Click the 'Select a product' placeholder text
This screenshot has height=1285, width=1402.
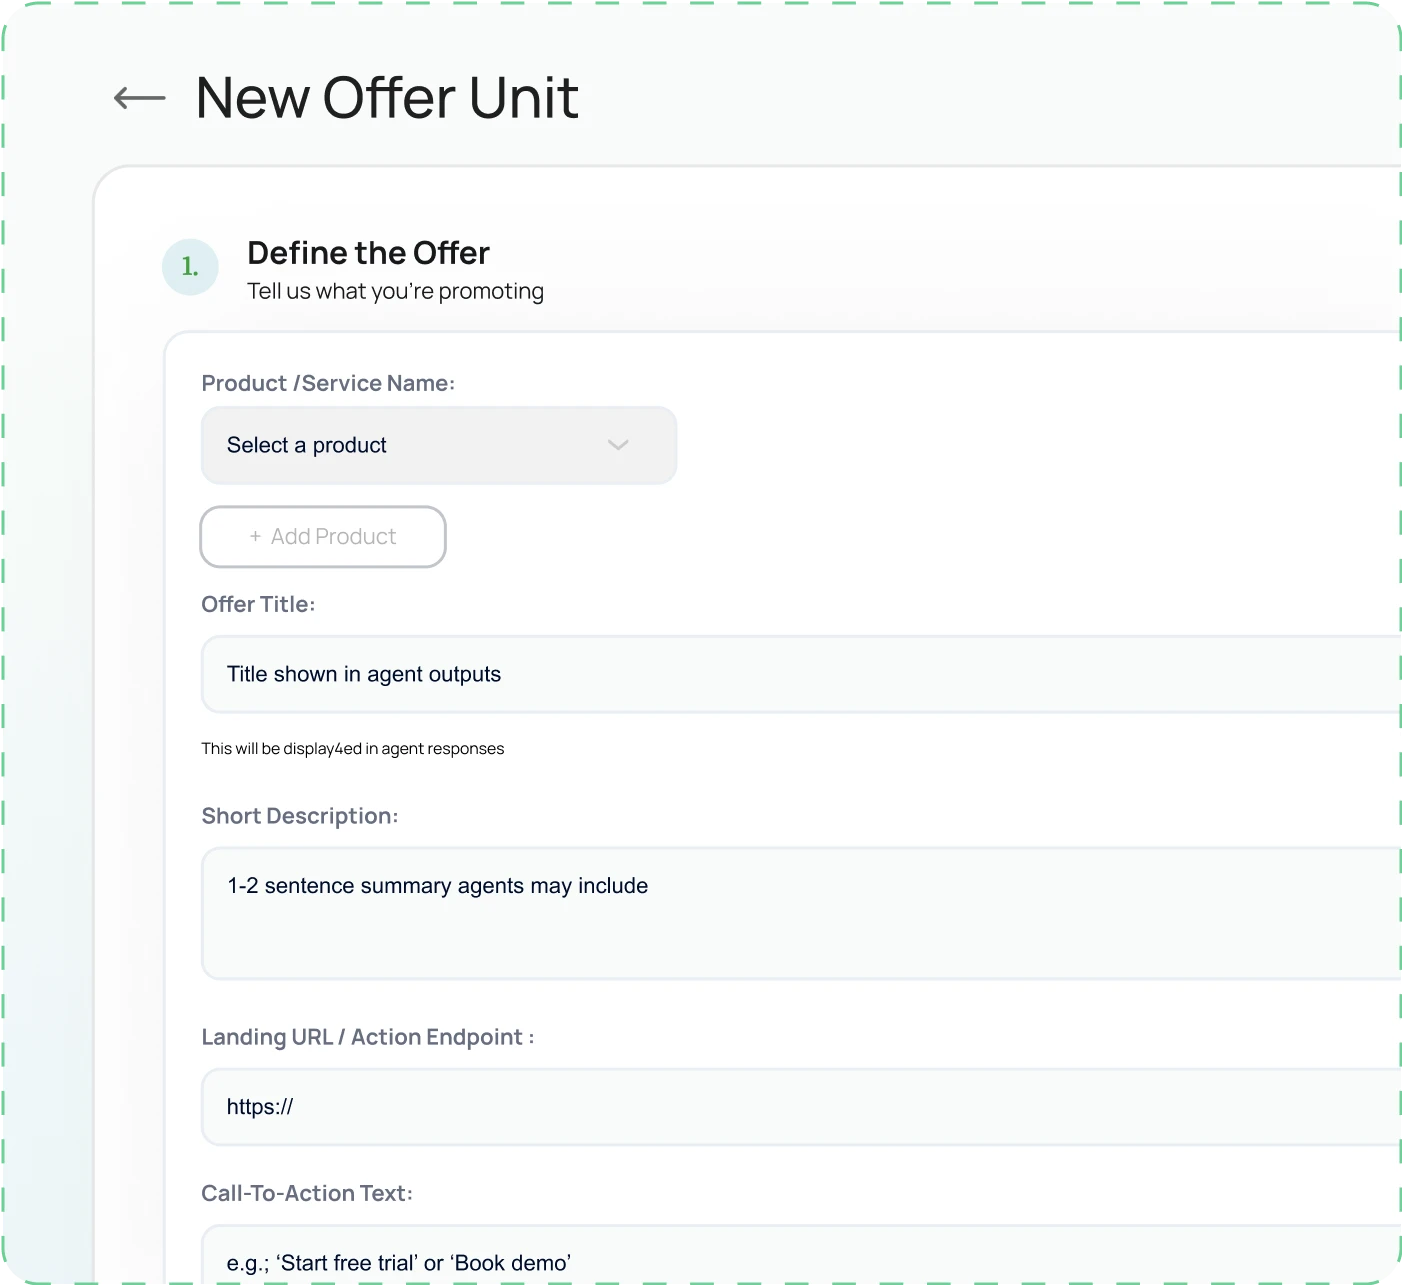pos(306,445)
